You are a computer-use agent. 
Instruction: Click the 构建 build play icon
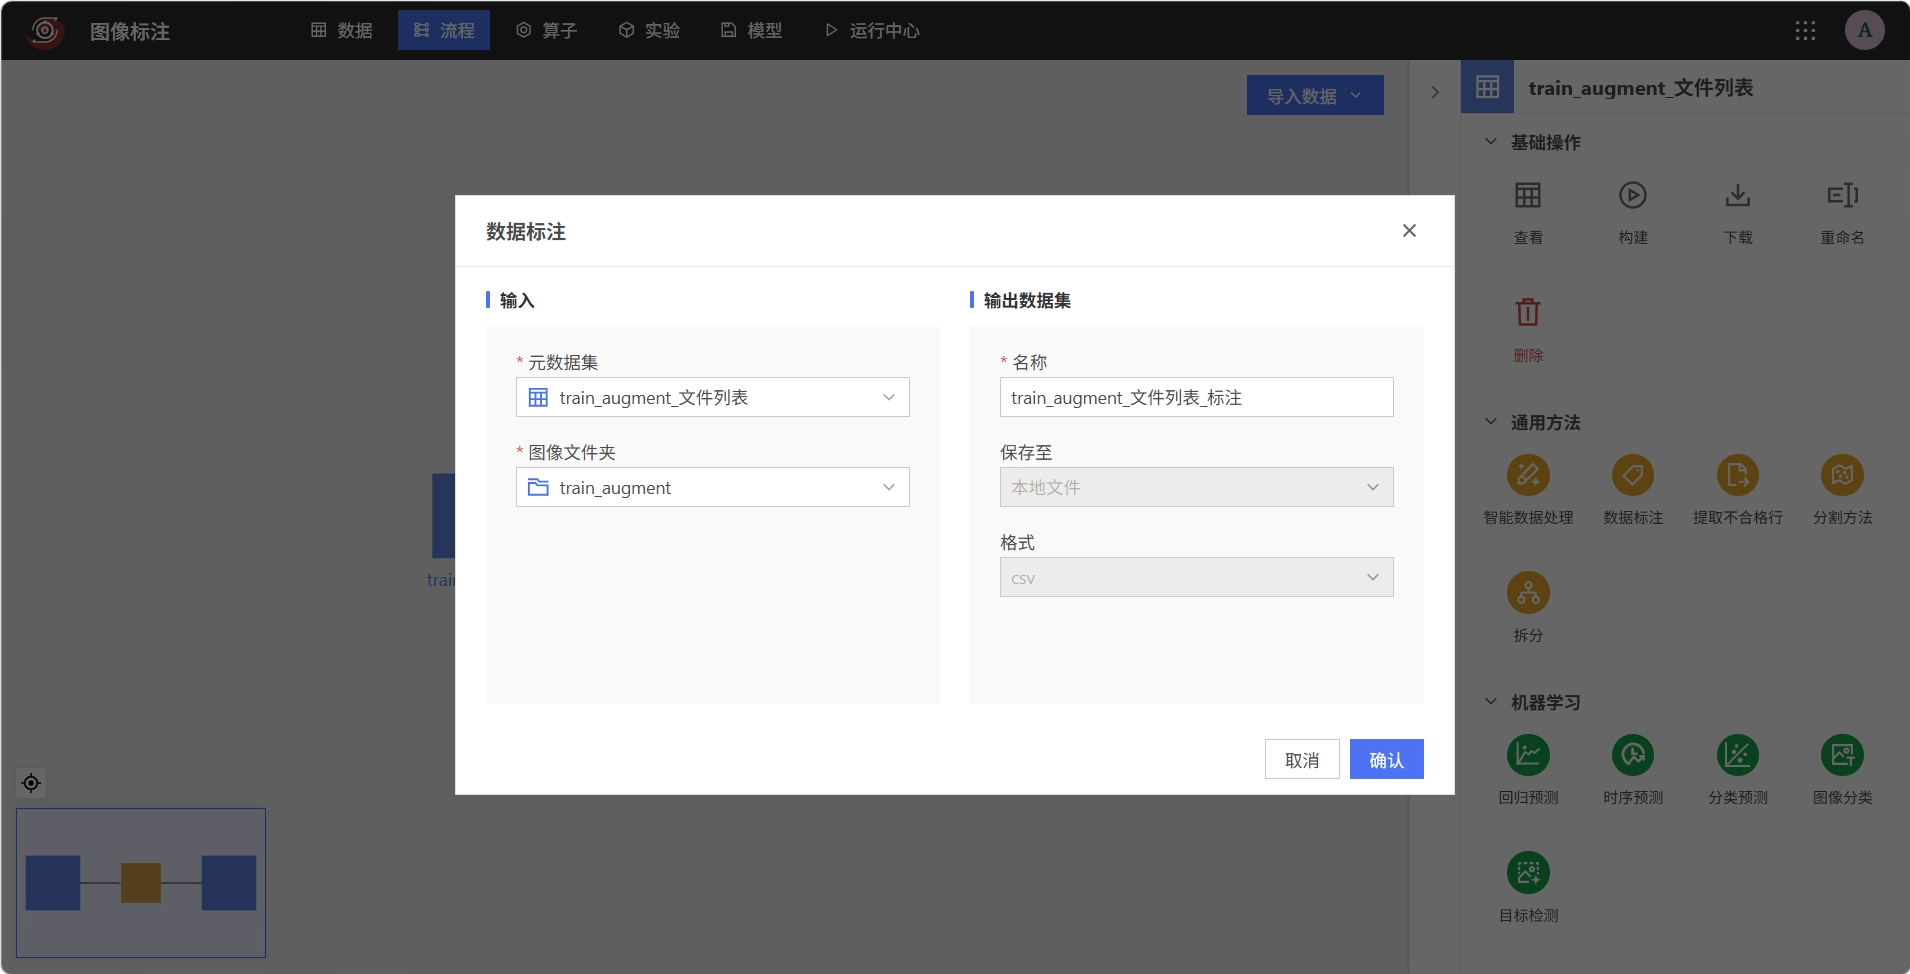[x=1632, y=195]
